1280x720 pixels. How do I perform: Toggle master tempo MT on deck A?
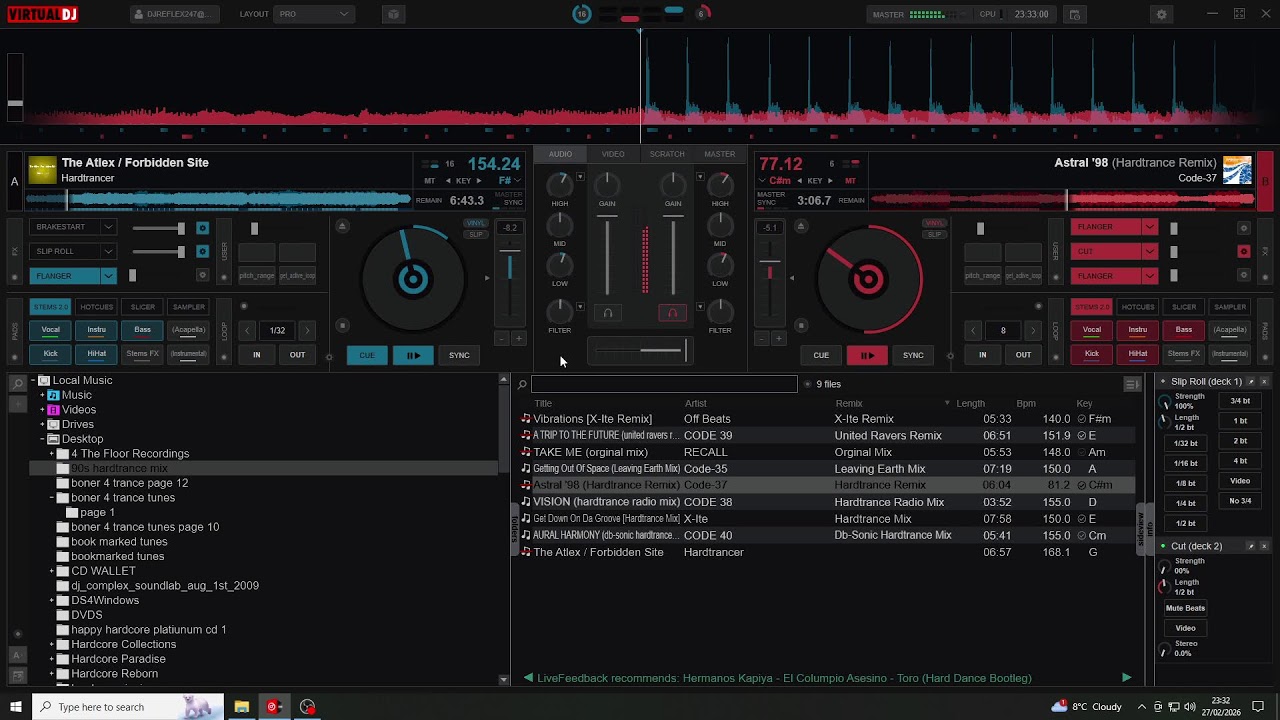[430, 181]
